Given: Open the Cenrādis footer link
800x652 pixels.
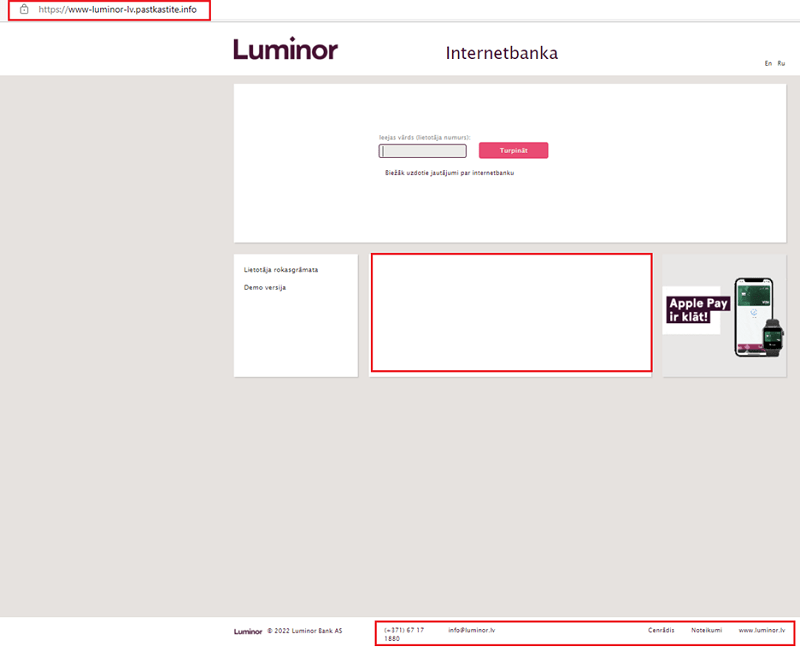Looking at the screenshot, I should coord(661,630).
